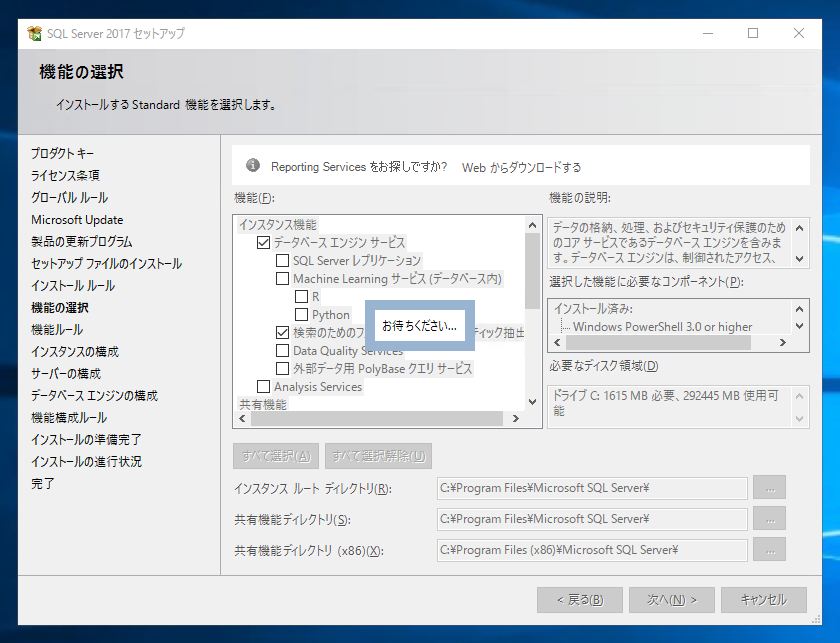The width and height of the screenshot is (840, 643).
Task: Maximize the SQL Server 2017 setup window
Action: 753,33
